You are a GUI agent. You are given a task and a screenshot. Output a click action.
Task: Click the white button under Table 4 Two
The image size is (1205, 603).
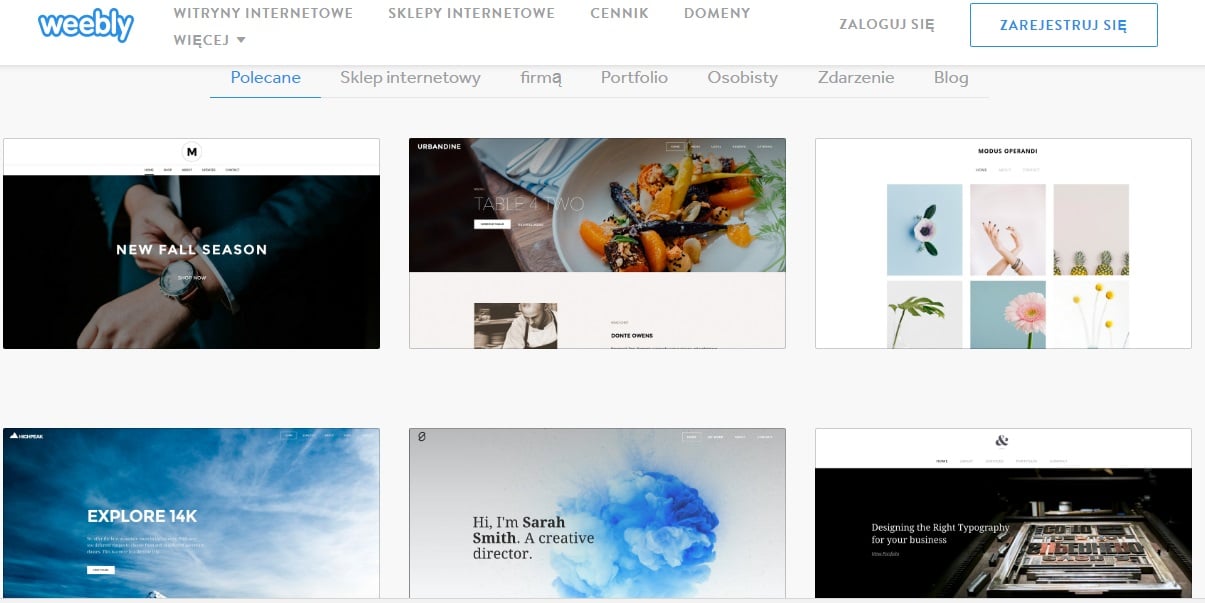(492, 225)
